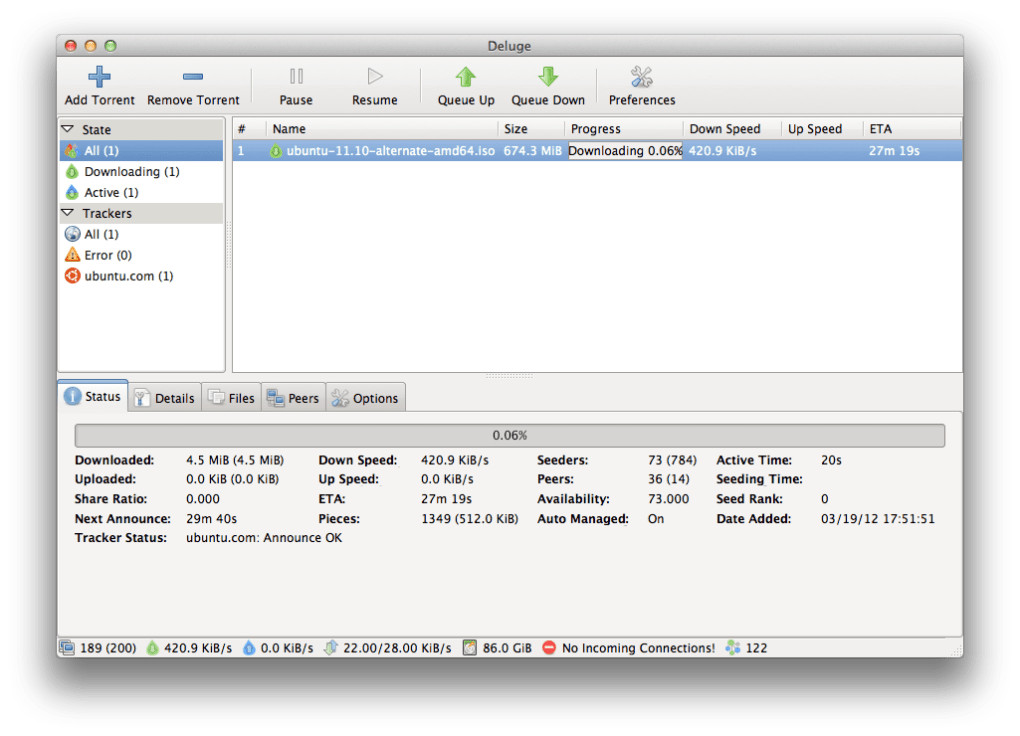Filter by Active (1) state
Screen dimensions: 1020x736
[x=141, y=192]
